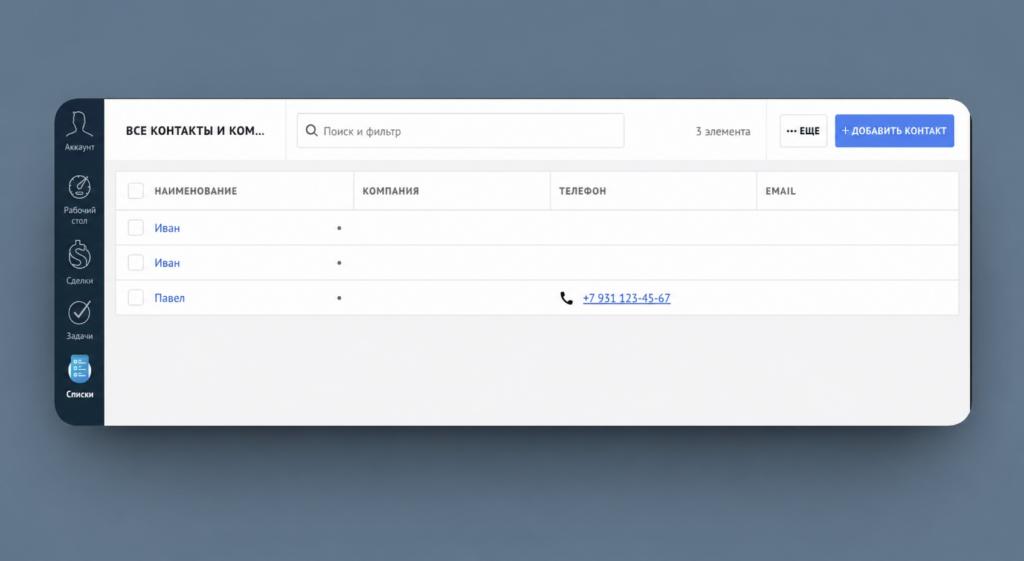
Task: Click the Компания column header
Action: (x=391, y=191)
